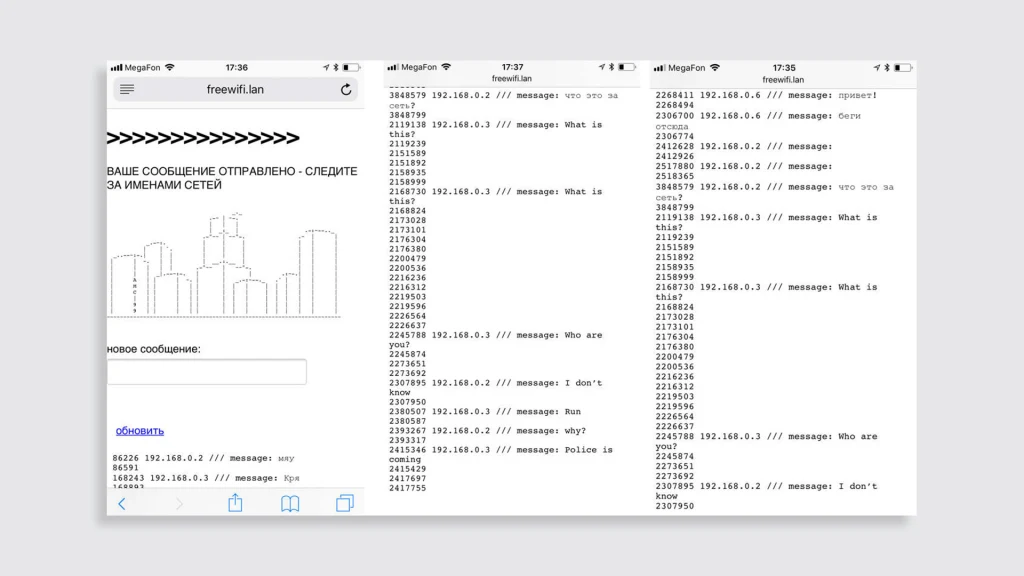
Task: Tap the 17:36 clock in the status bar
Action: [x=236, y=67]
